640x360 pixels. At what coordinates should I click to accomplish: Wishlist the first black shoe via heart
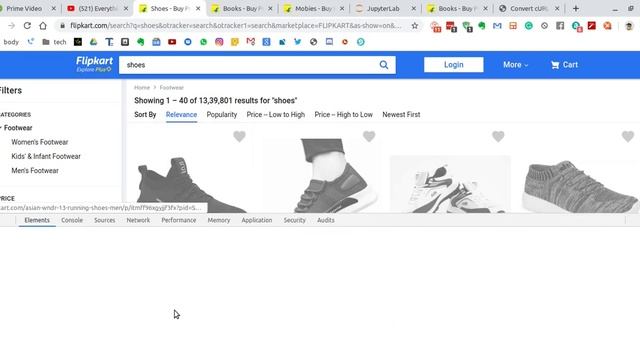[239, 136]
